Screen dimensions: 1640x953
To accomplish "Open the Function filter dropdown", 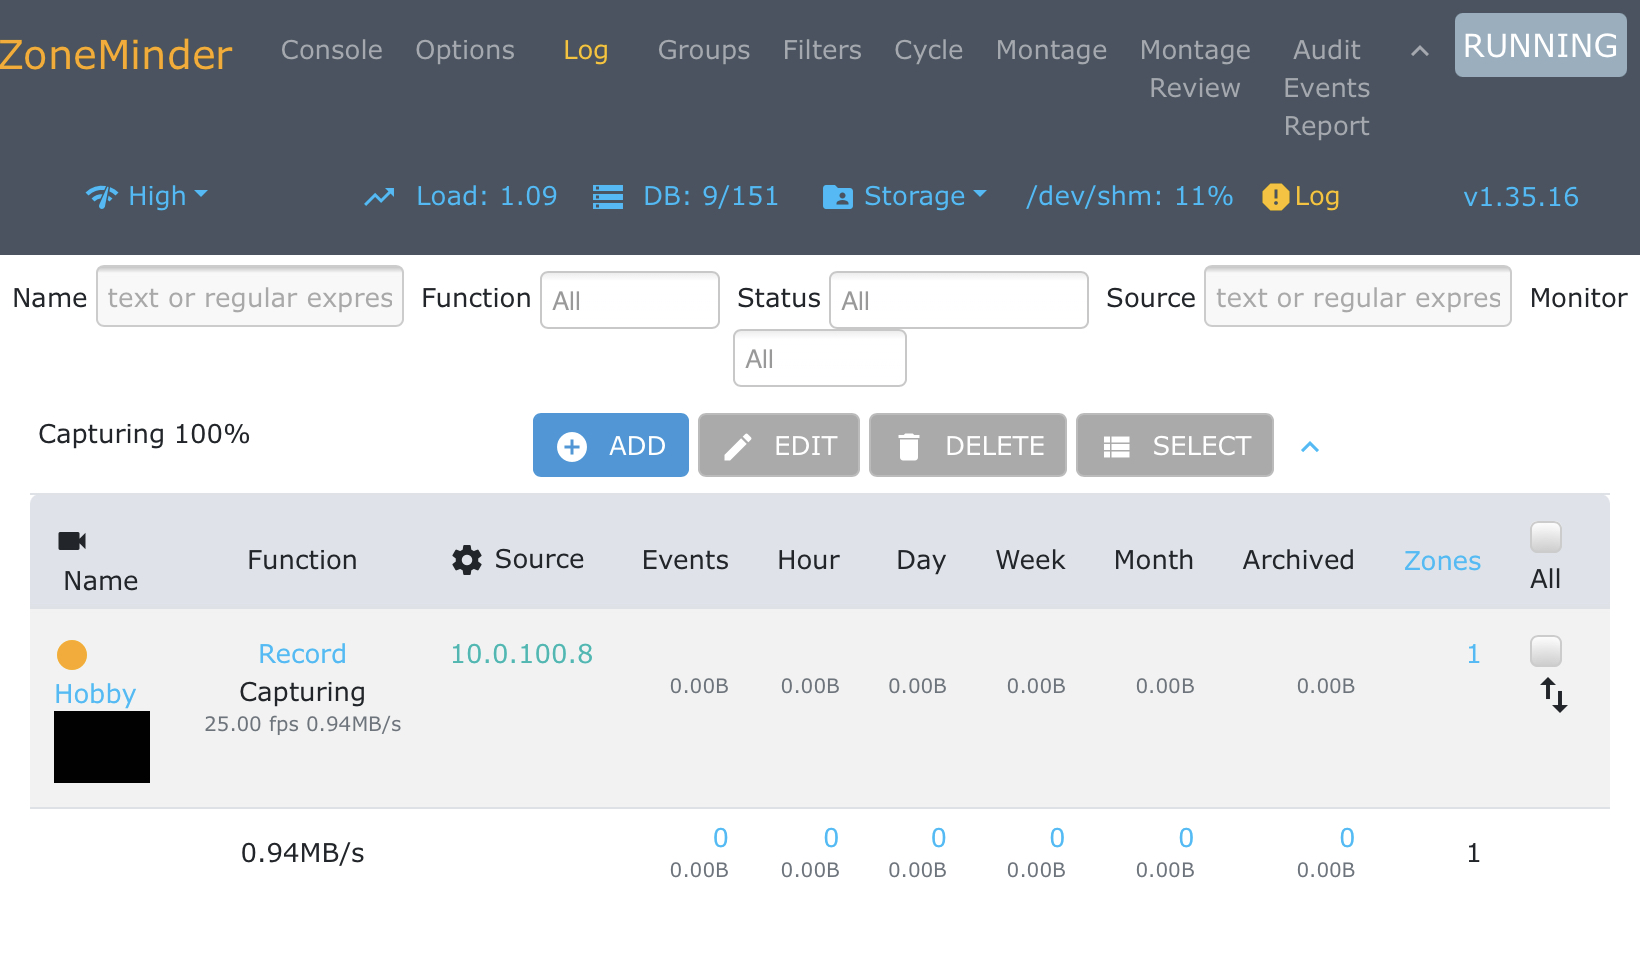I will tap(630, 300).
